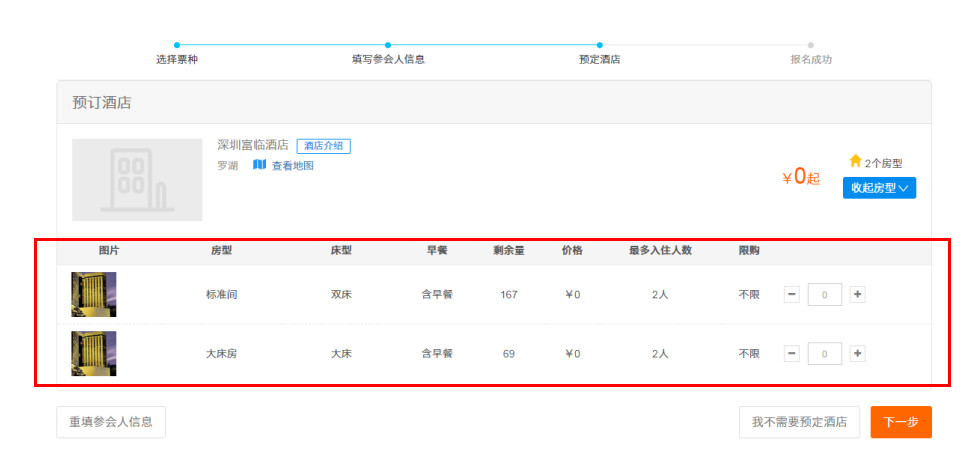Click the 图片 column header

(109, 251)
